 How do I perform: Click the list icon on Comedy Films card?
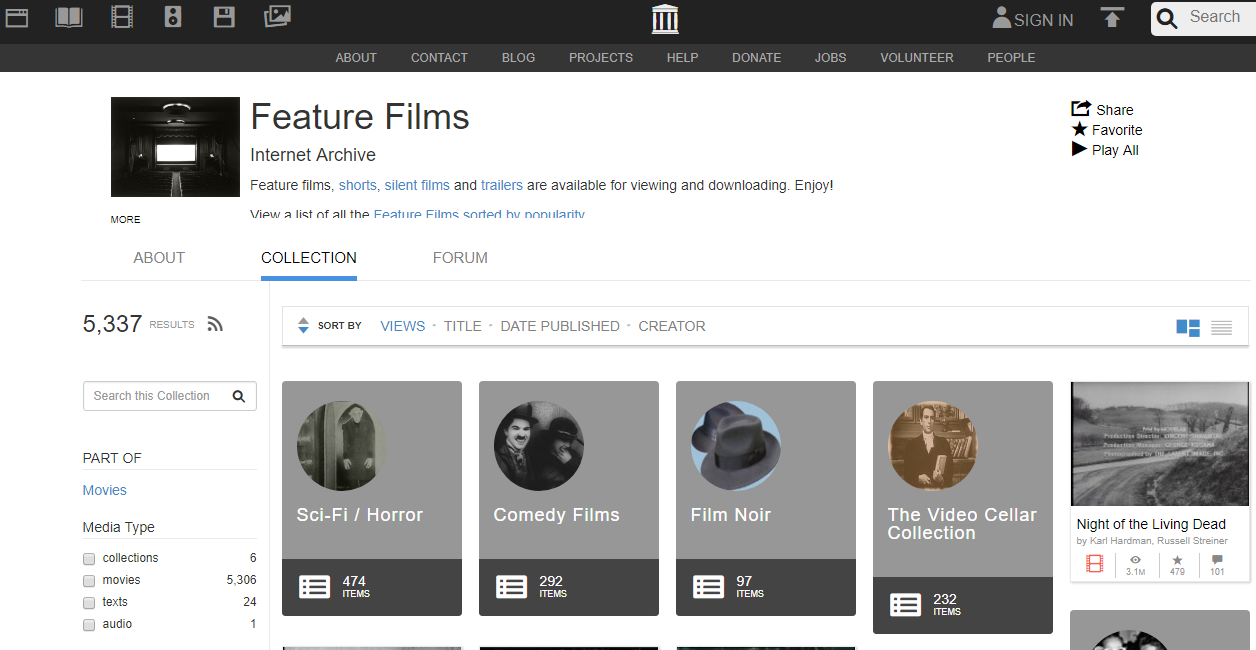[511, 587]
